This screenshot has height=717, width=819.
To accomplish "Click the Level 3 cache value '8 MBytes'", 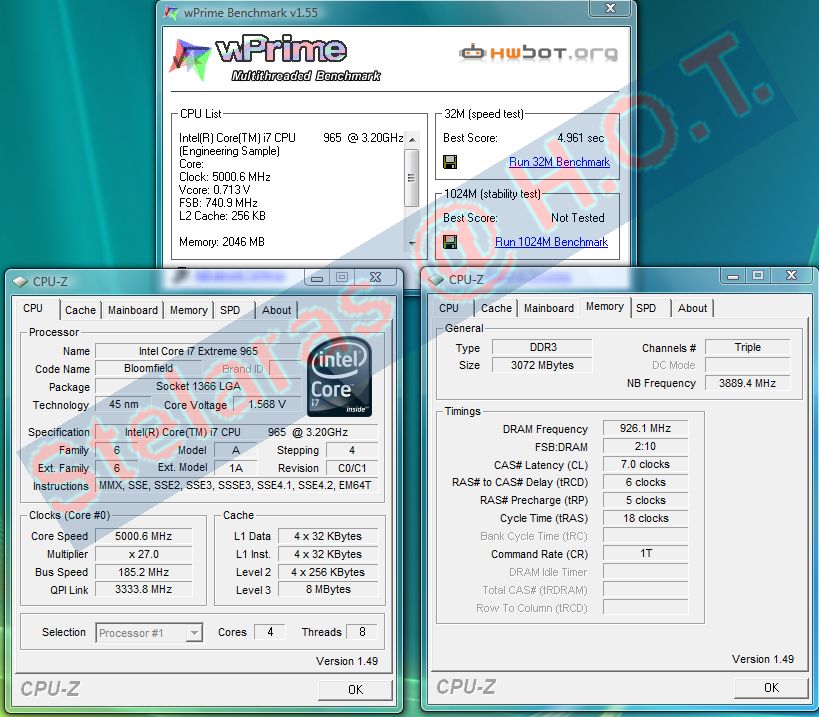I will point(328,589).
